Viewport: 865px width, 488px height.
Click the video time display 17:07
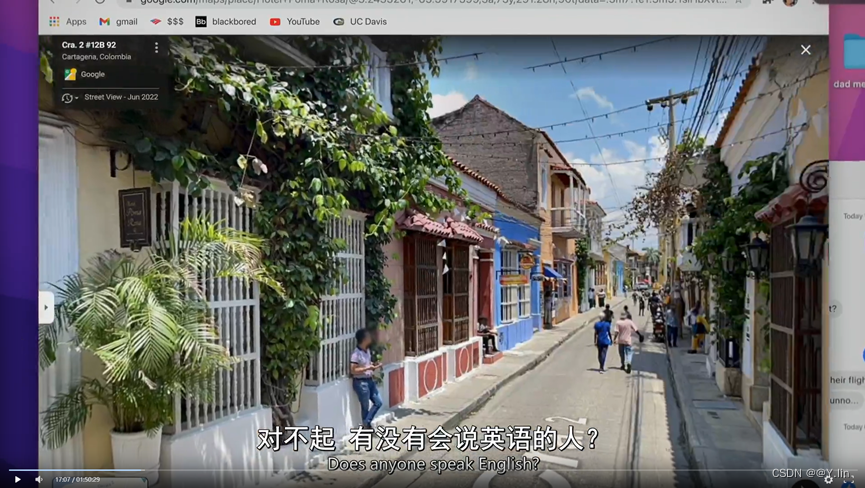tap(77, 480)
